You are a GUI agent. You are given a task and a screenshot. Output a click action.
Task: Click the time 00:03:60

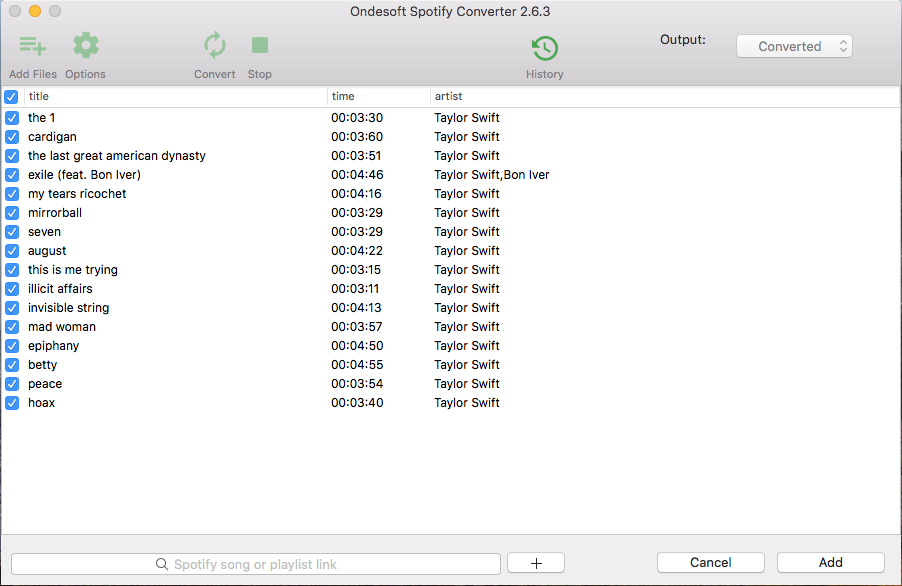tap(357, 137)
